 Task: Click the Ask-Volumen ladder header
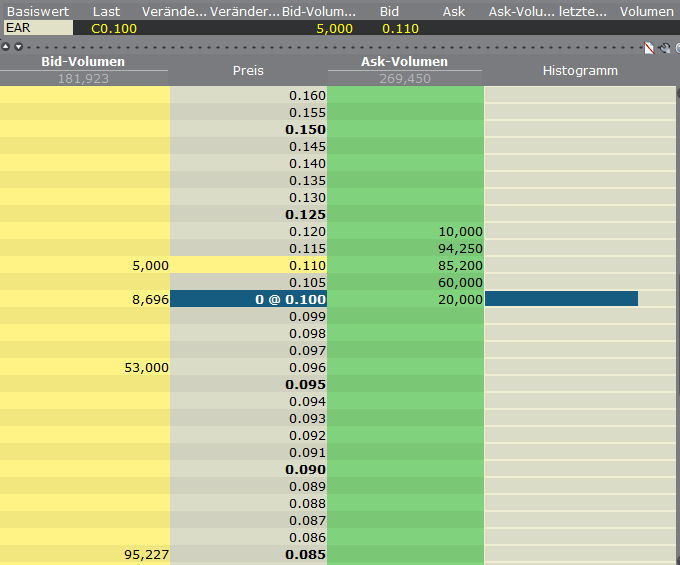pyautogui.click(x=404, y=62)
